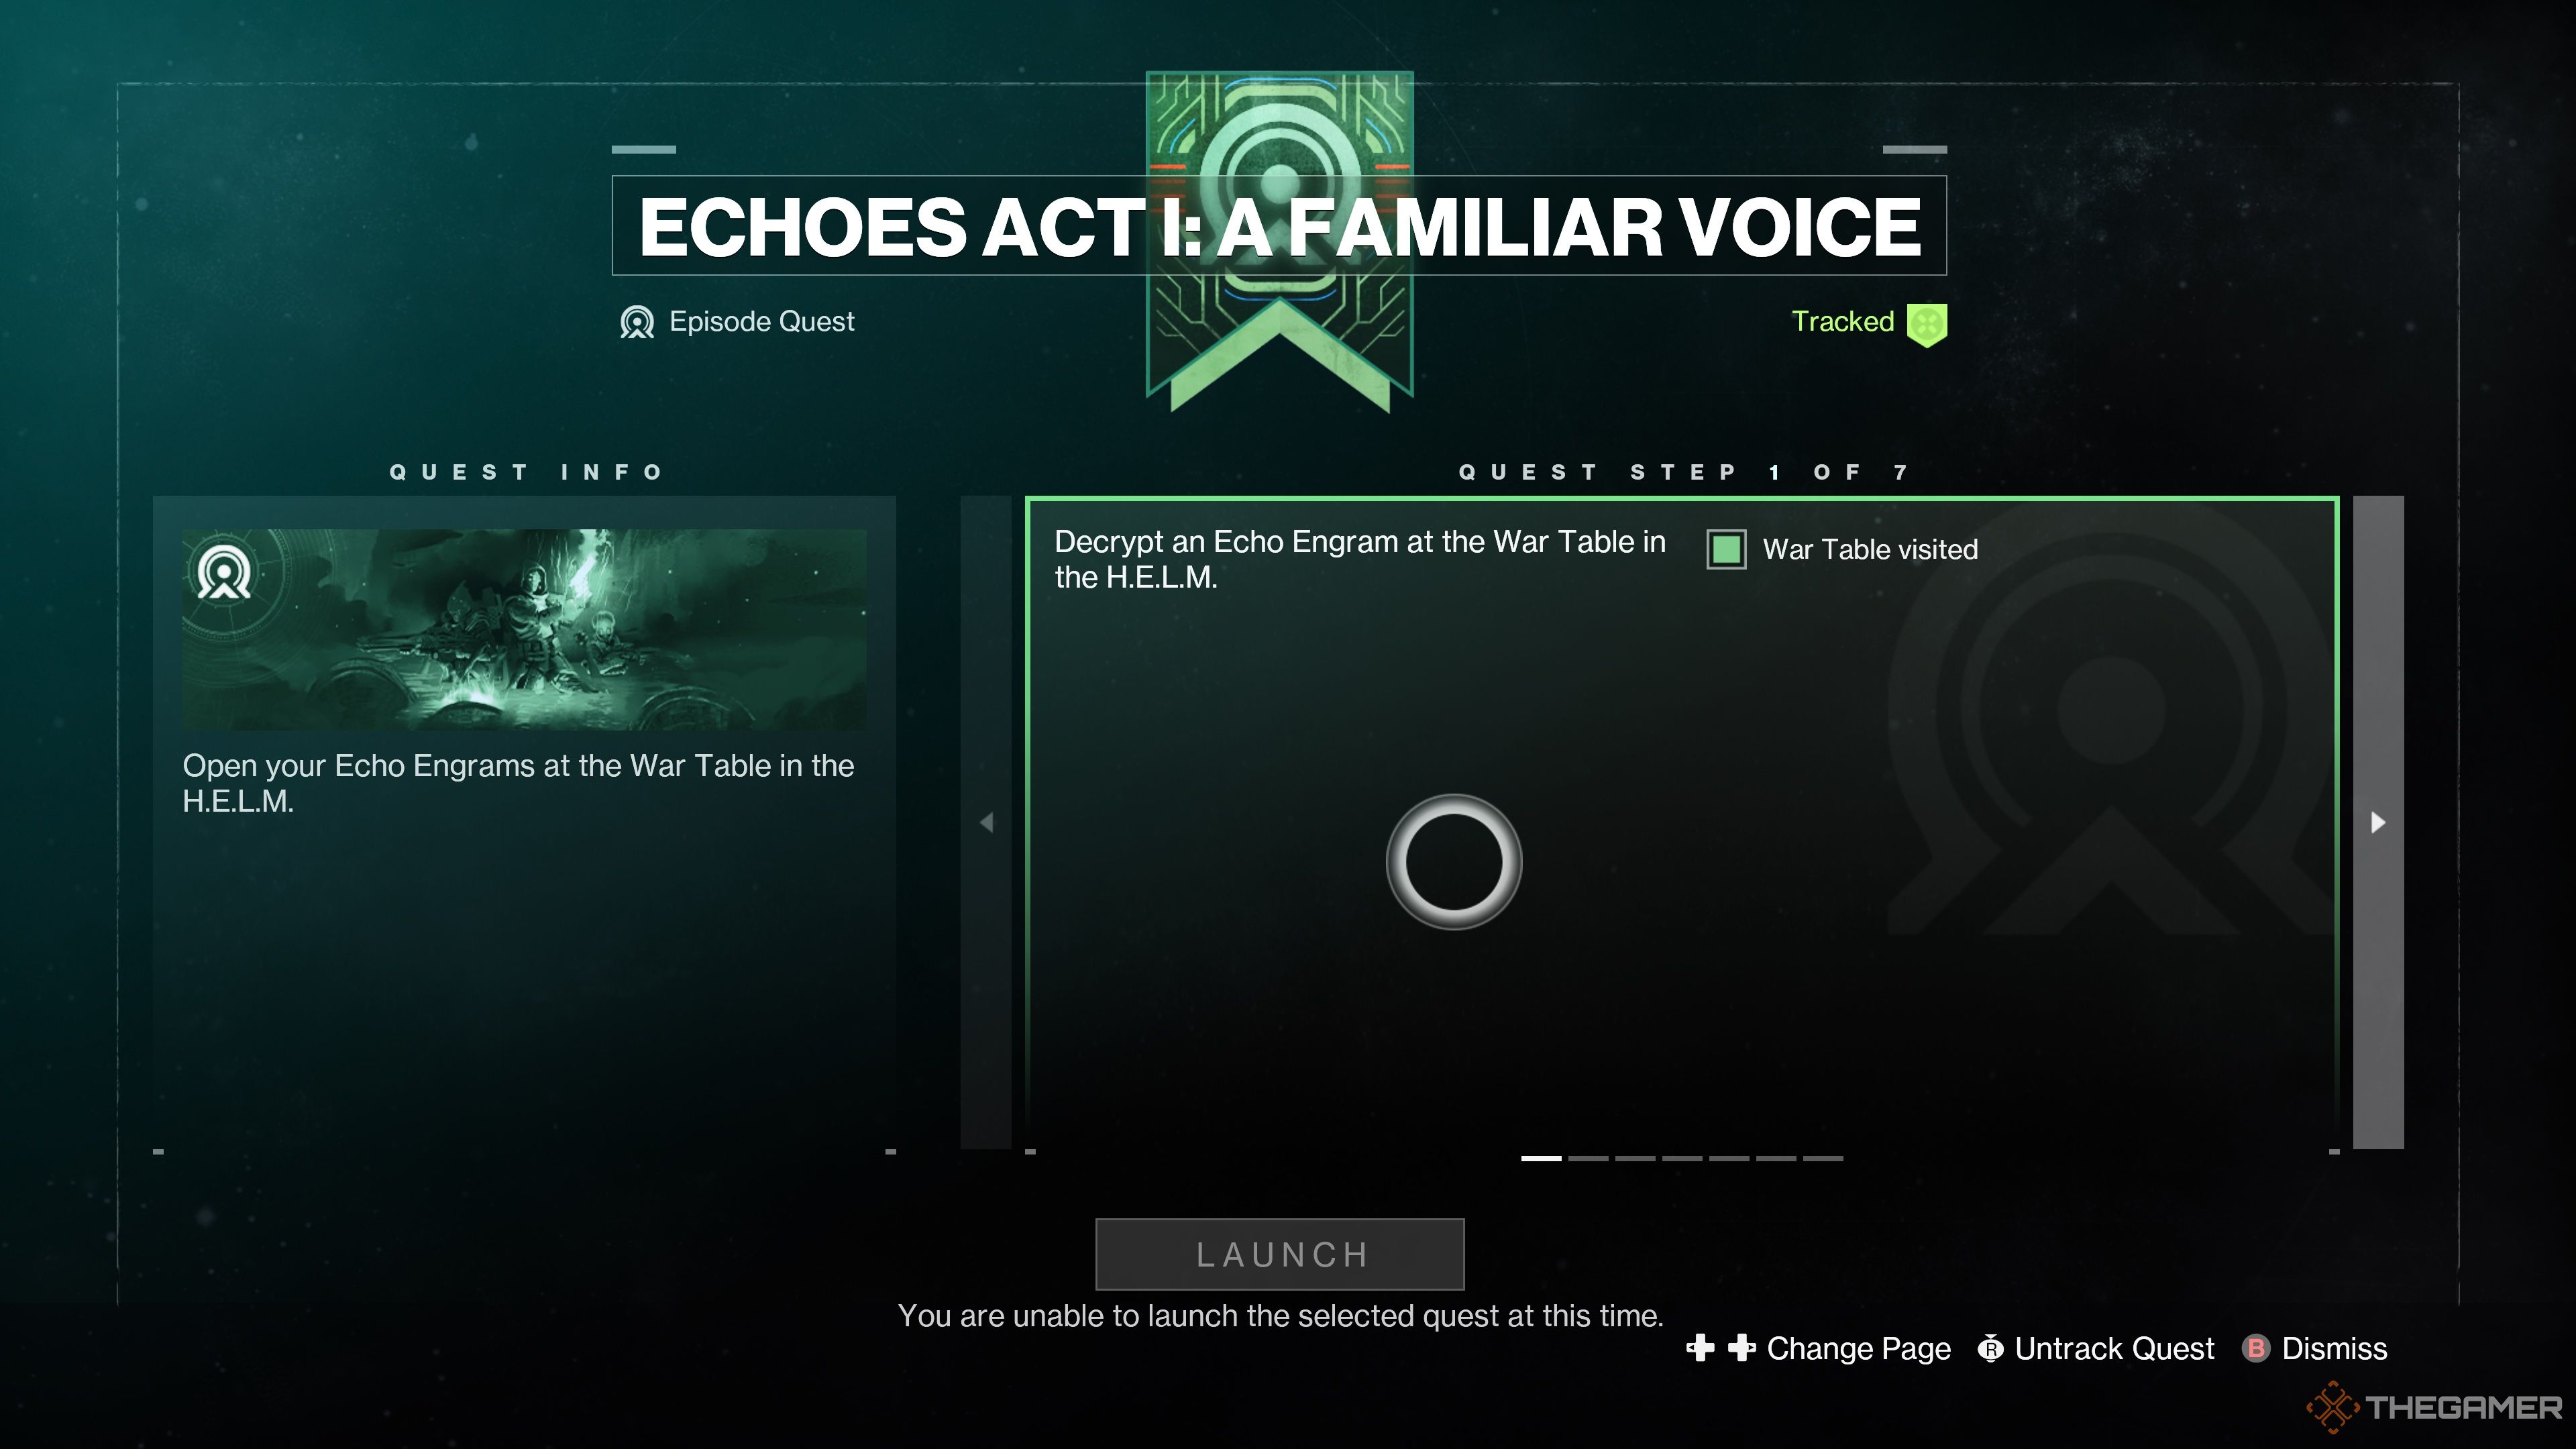Toggle quest tracking with Tracked button
2576x1449 pixels.
pyautogui.click(x=1866, y=322)
